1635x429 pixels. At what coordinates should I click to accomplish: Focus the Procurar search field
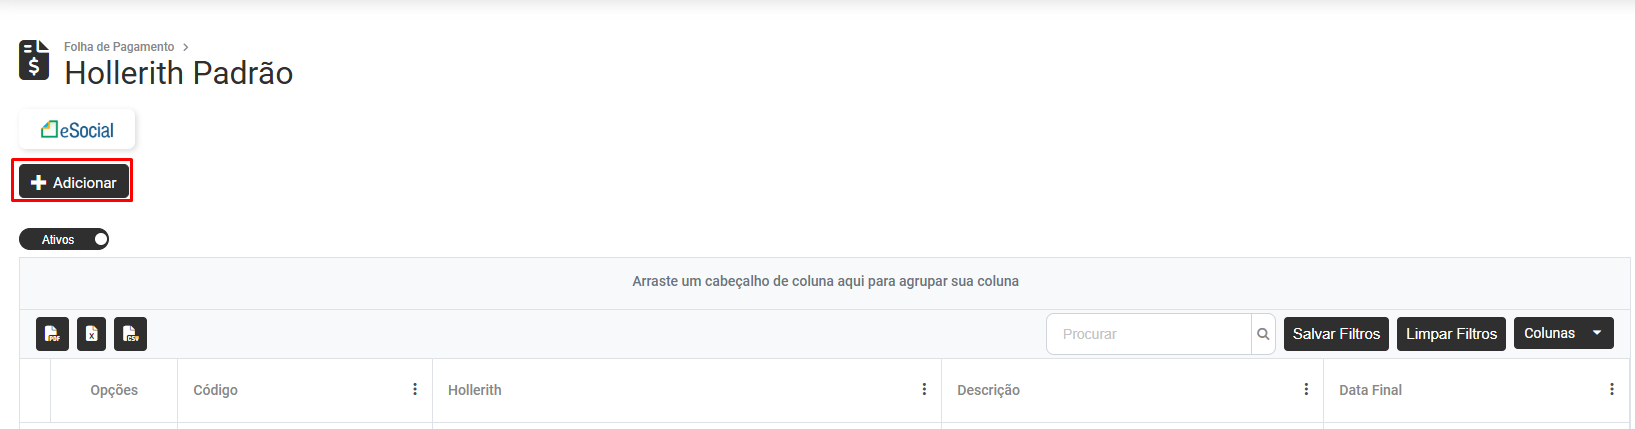1148,334
